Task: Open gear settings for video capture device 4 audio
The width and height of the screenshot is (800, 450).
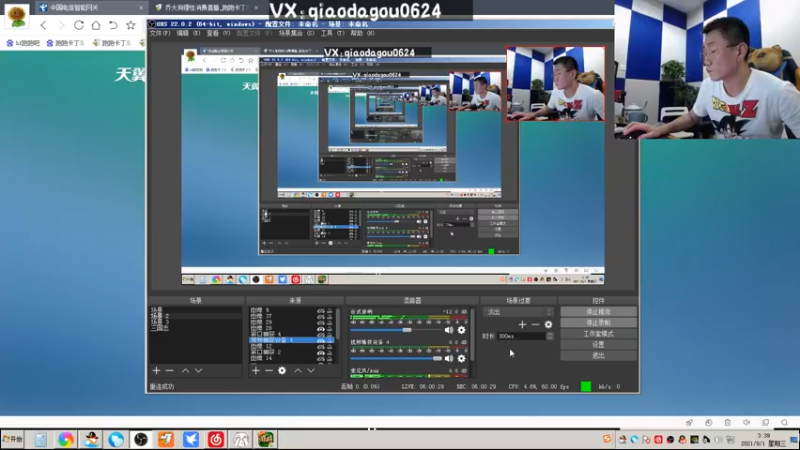Action: [x=461, y=359]
